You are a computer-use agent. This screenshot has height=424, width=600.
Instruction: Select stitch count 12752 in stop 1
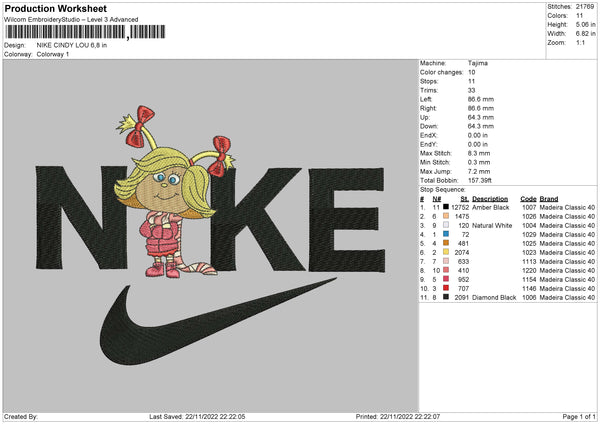click(460, 207)
